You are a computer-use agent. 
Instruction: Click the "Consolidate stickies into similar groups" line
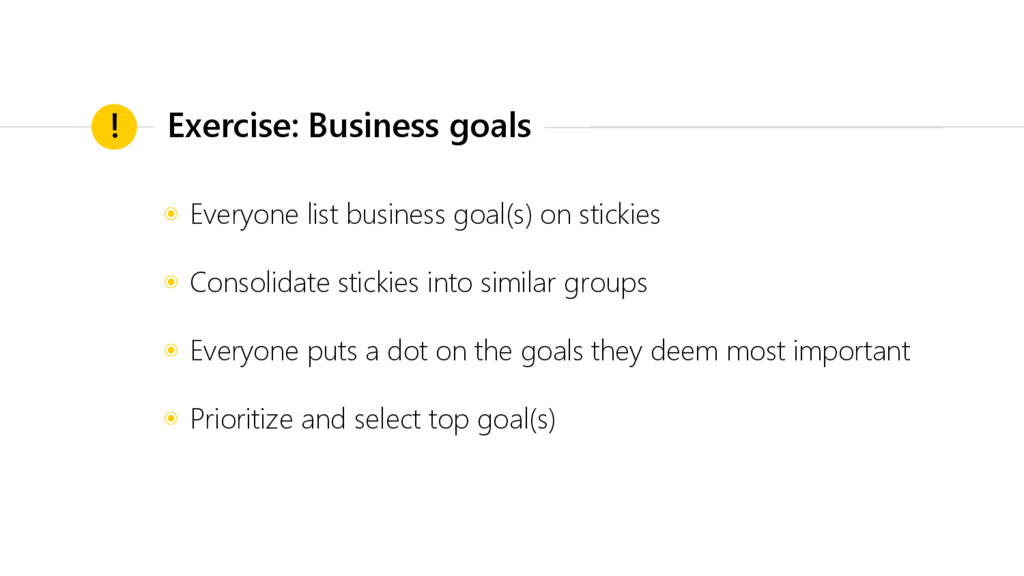tap(418, 283)
